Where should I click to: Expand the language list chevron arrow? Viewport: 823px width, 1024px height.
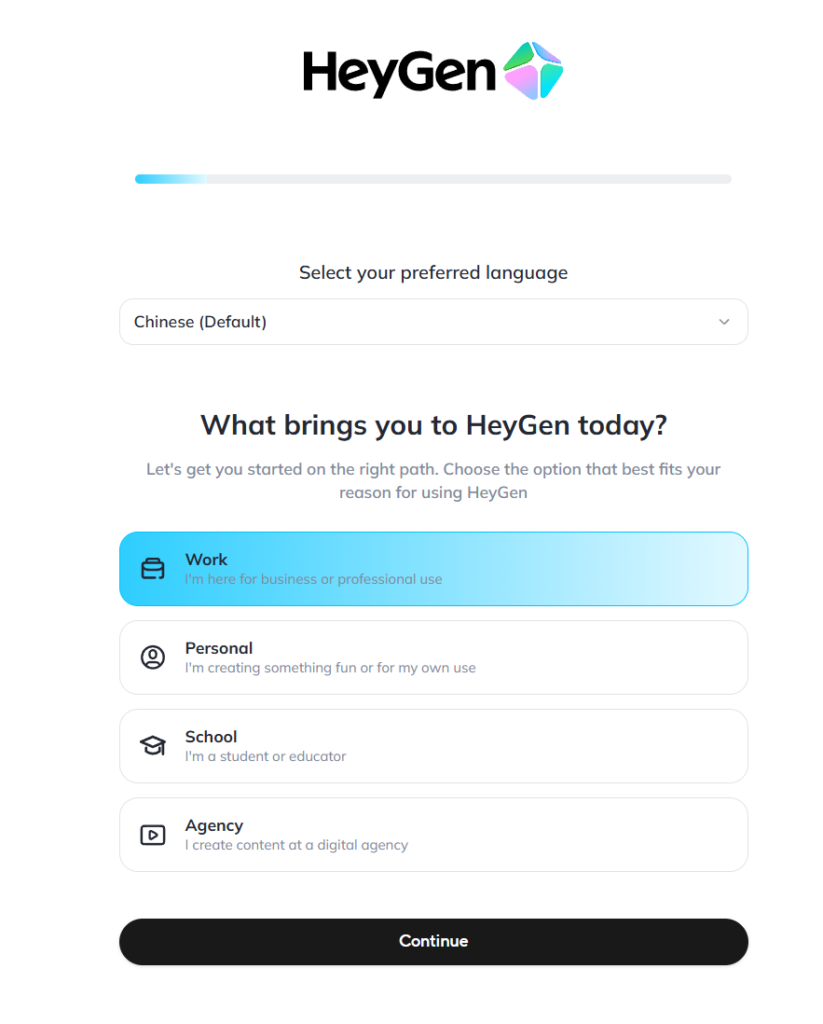point(725,322)
